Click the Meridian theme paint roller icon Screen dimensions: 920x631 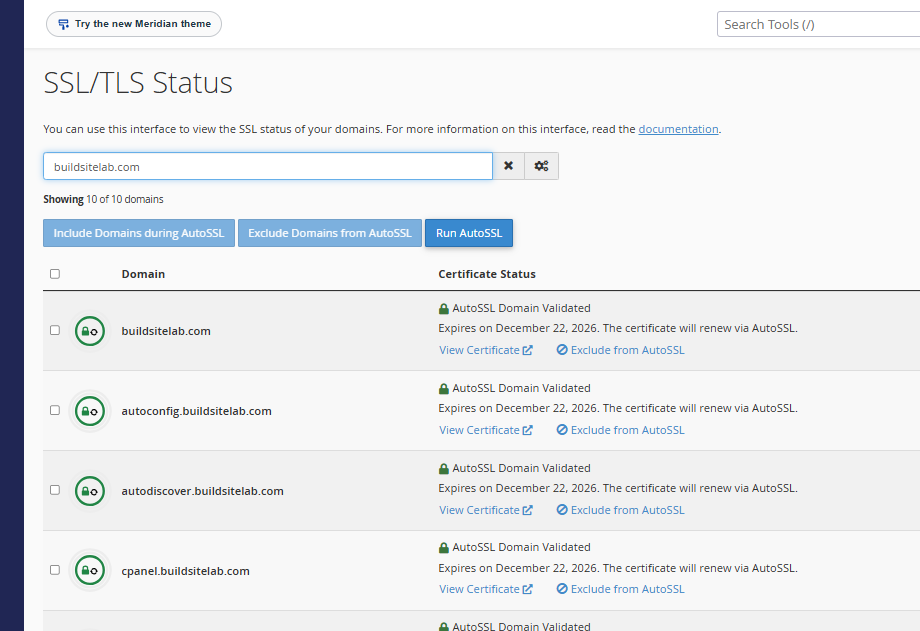(63, 24)
